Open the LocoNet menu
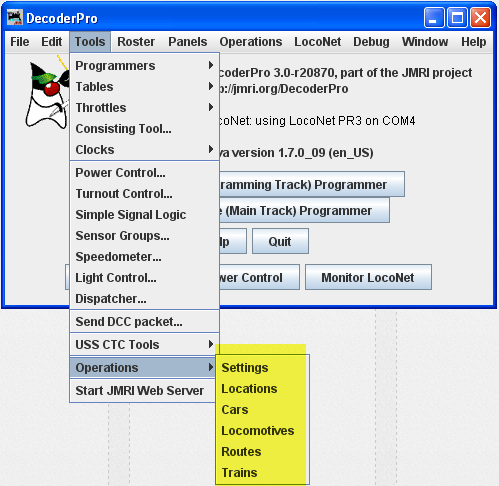This screenshot has width=499, height=486. pyautogui.click(x=317, y=42)
